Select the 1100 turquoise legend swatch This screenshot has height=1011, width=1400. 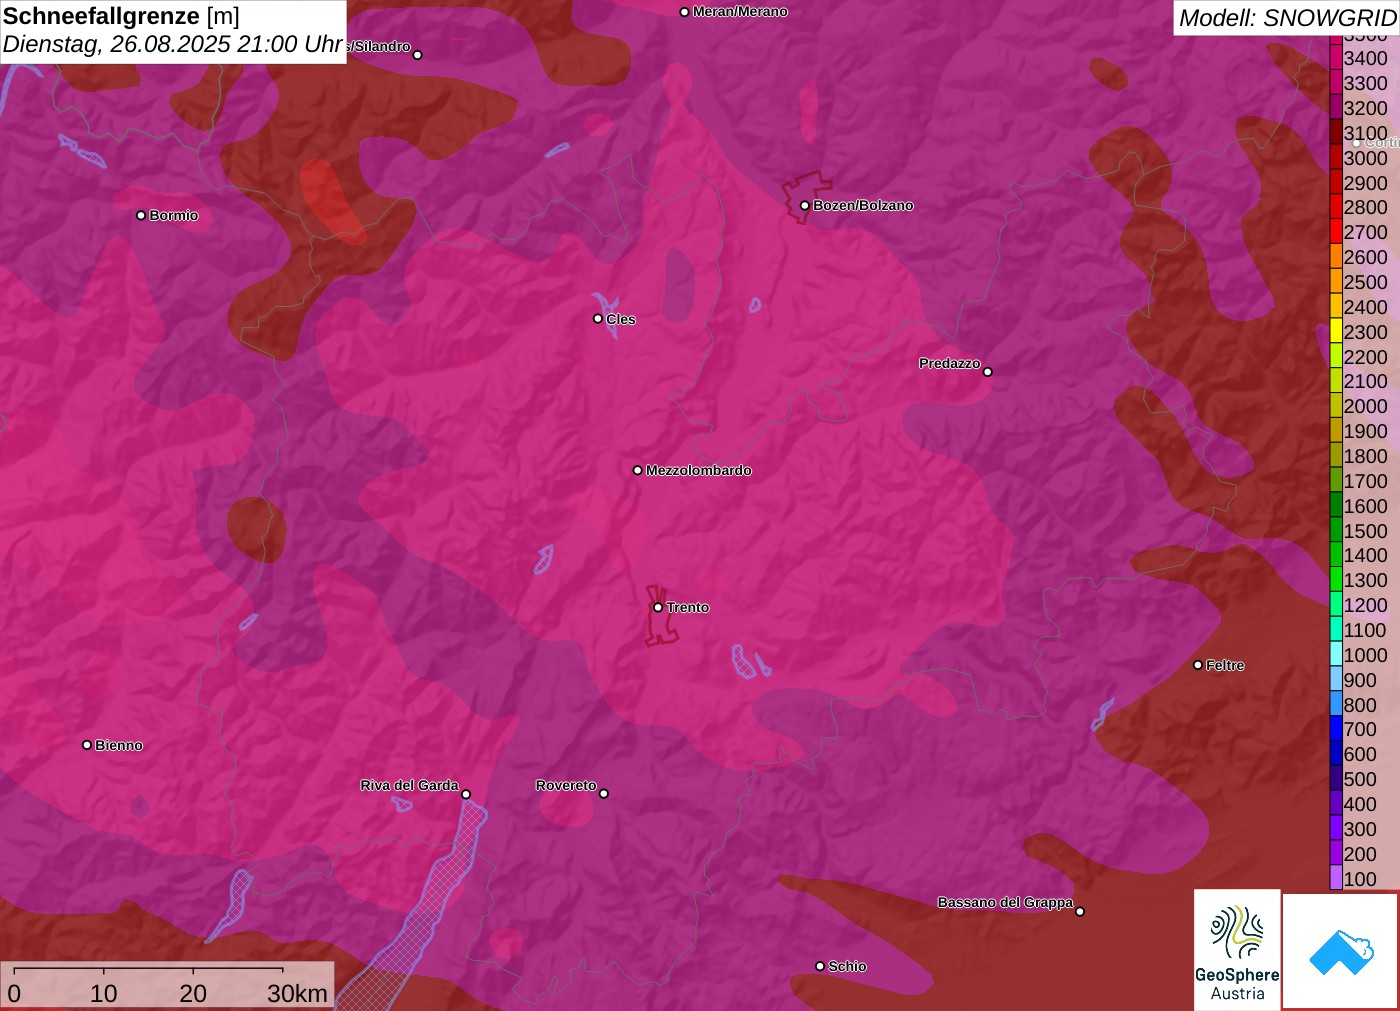coord(1336,630)
